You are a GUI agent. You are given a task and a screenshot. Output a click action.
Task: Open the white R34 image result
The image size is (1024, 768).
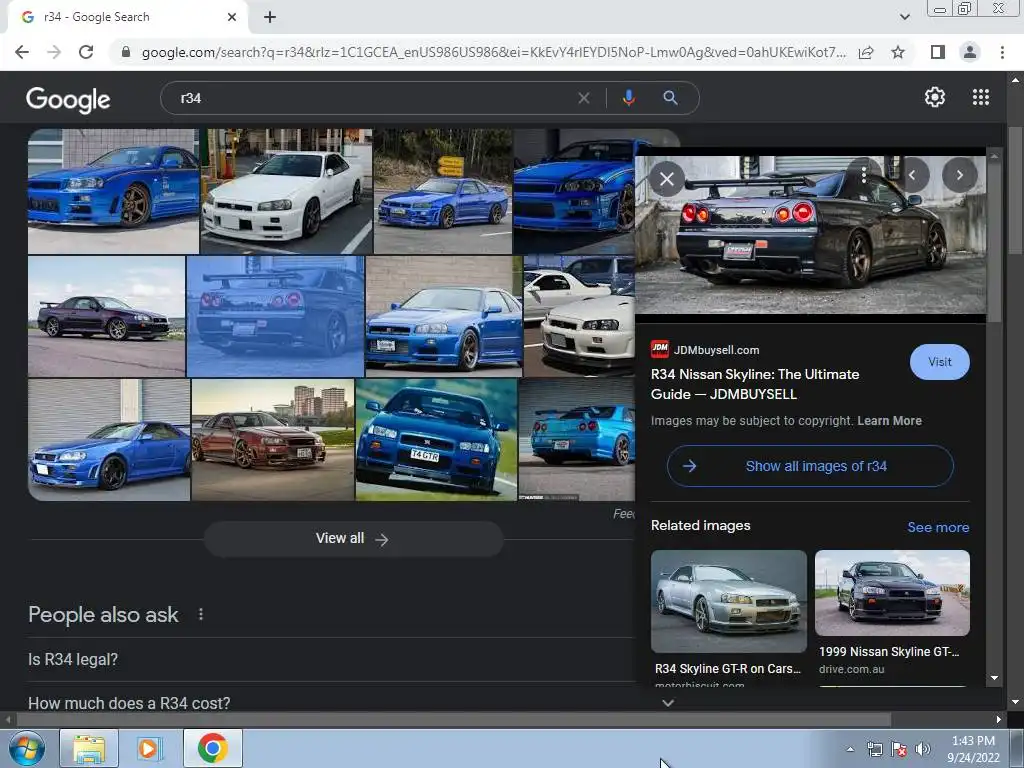286,191
